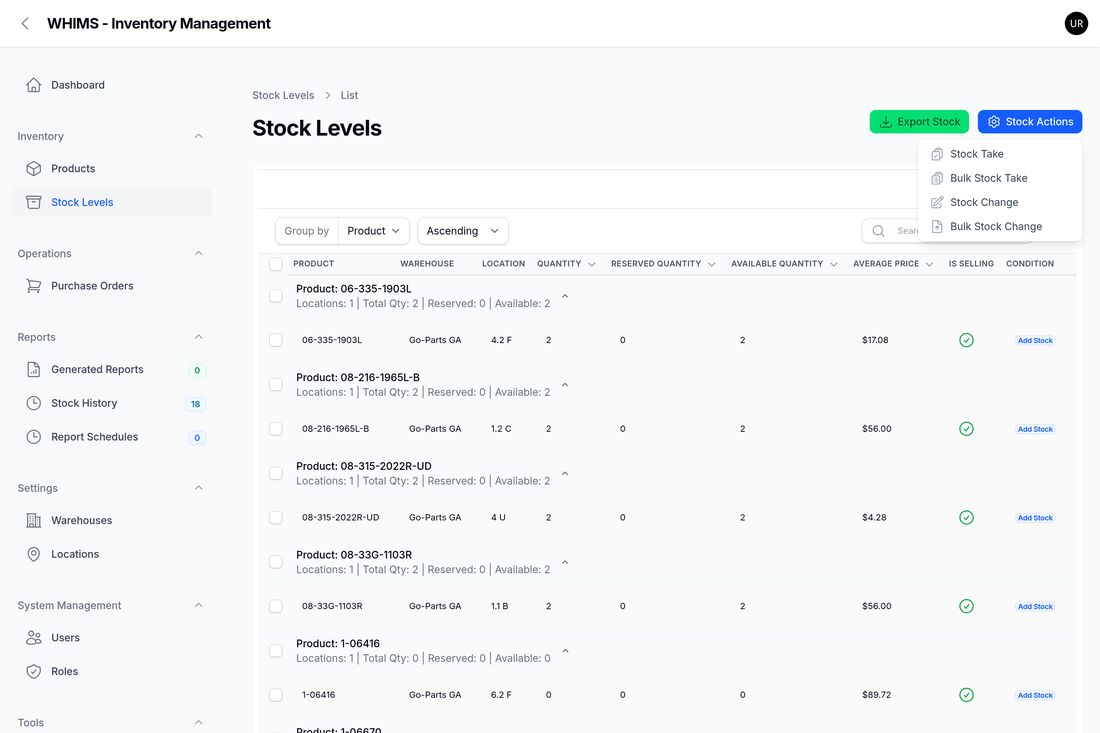Viewport: 1100px width, 733px height.
Task: Click the Bulk Stock Change file icon
Action: (937, 227)
